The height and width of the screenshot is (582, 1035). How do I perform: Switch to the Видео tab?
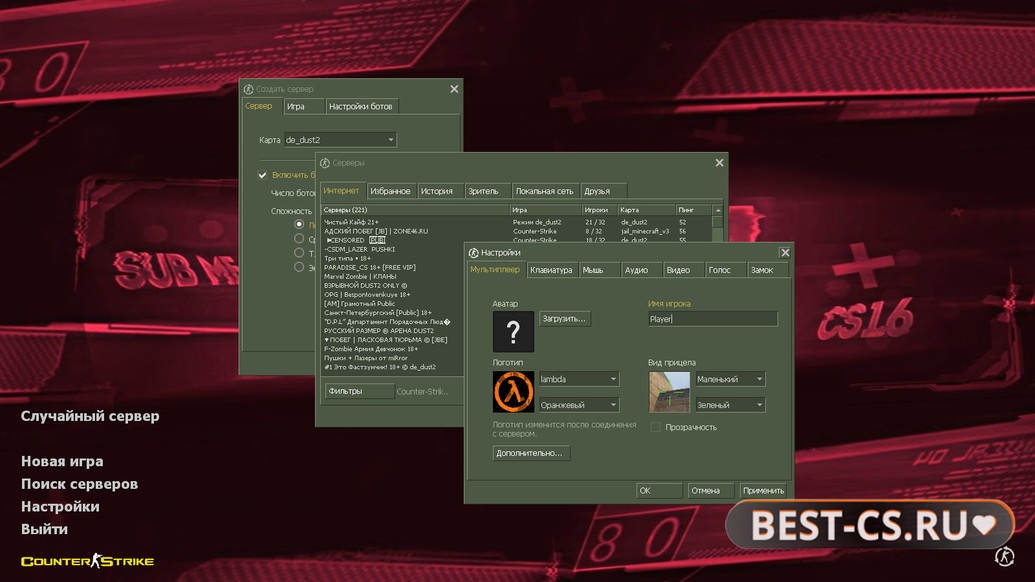pyautogui.click(x=682, y=270)
